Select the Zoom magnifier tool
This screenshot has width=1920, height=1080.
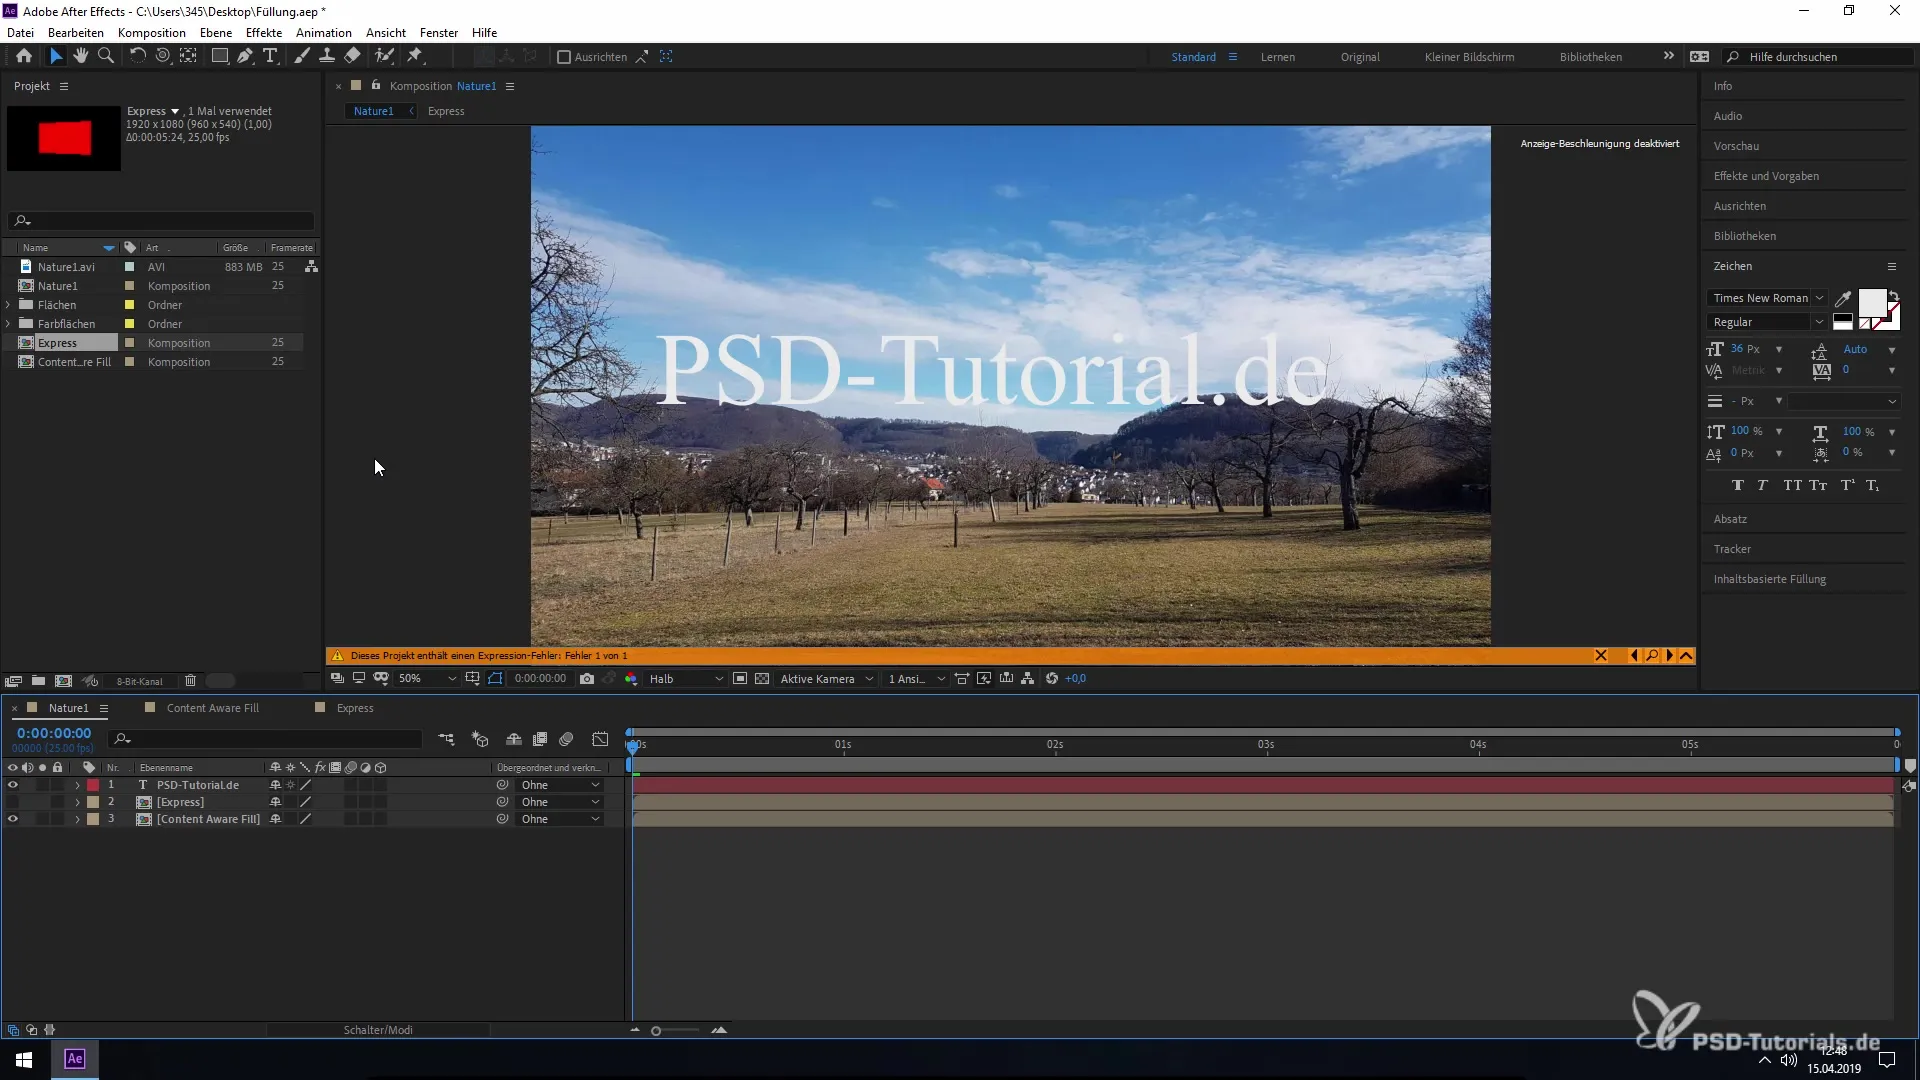click(x=105, y=56)
